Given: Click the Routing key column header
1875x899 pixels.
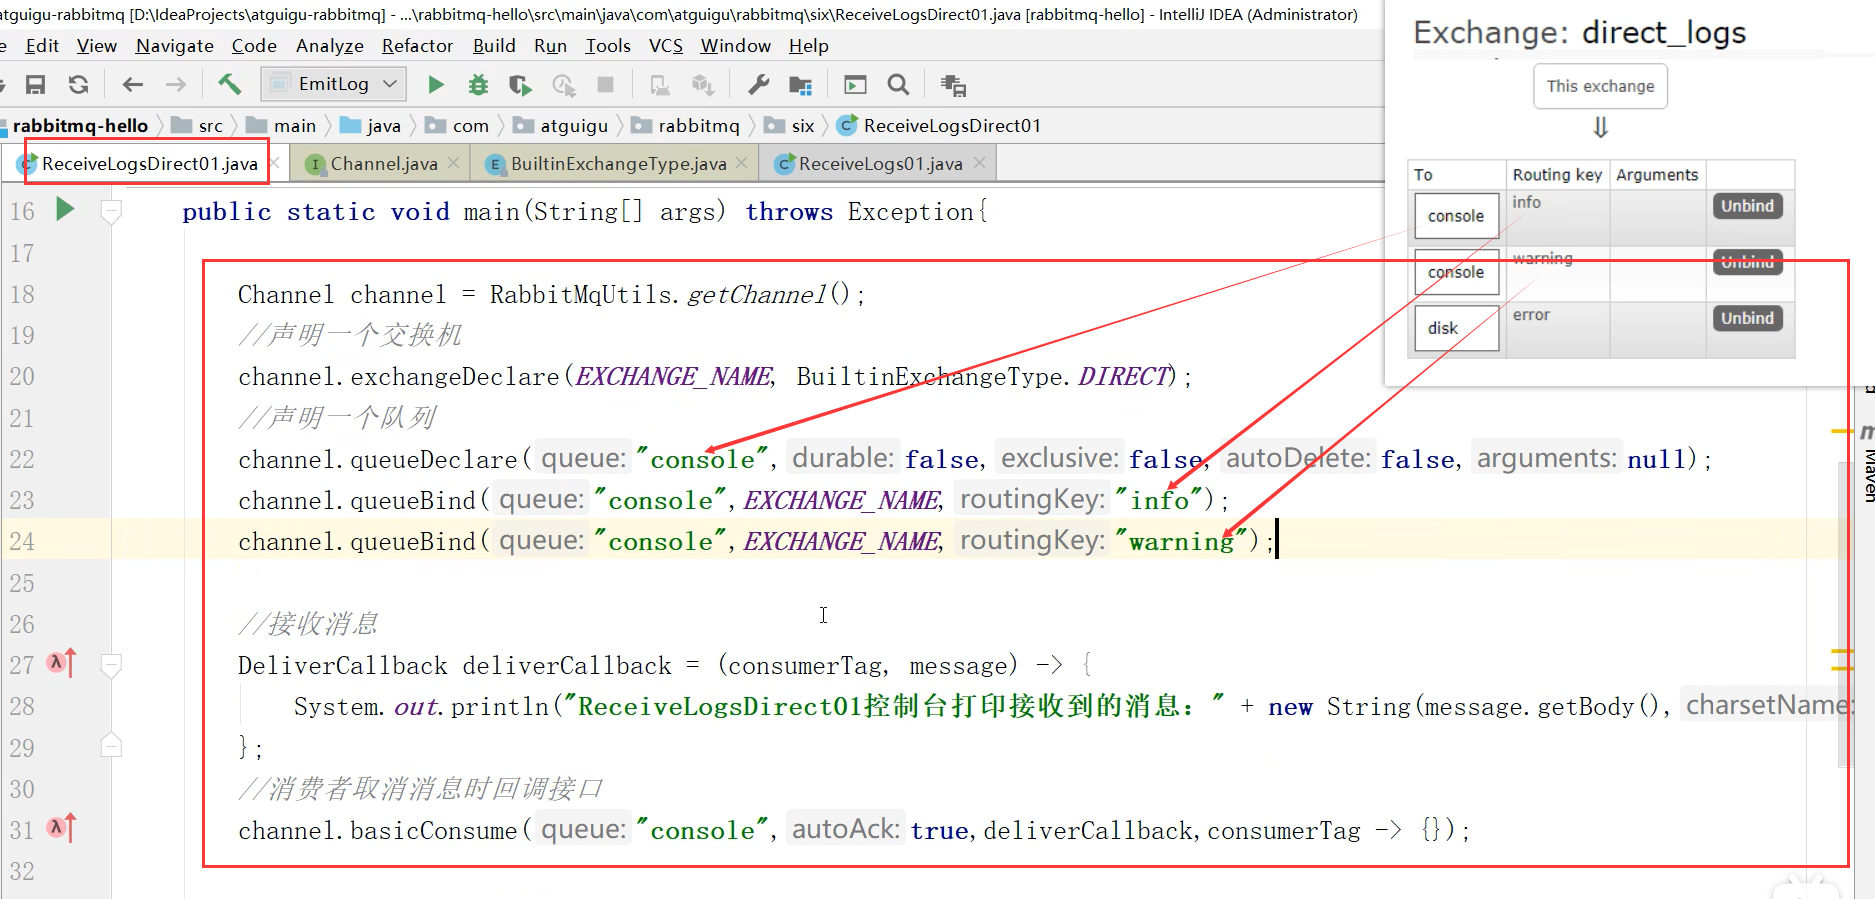Looking at the screenshot, I should point(1556,175).
